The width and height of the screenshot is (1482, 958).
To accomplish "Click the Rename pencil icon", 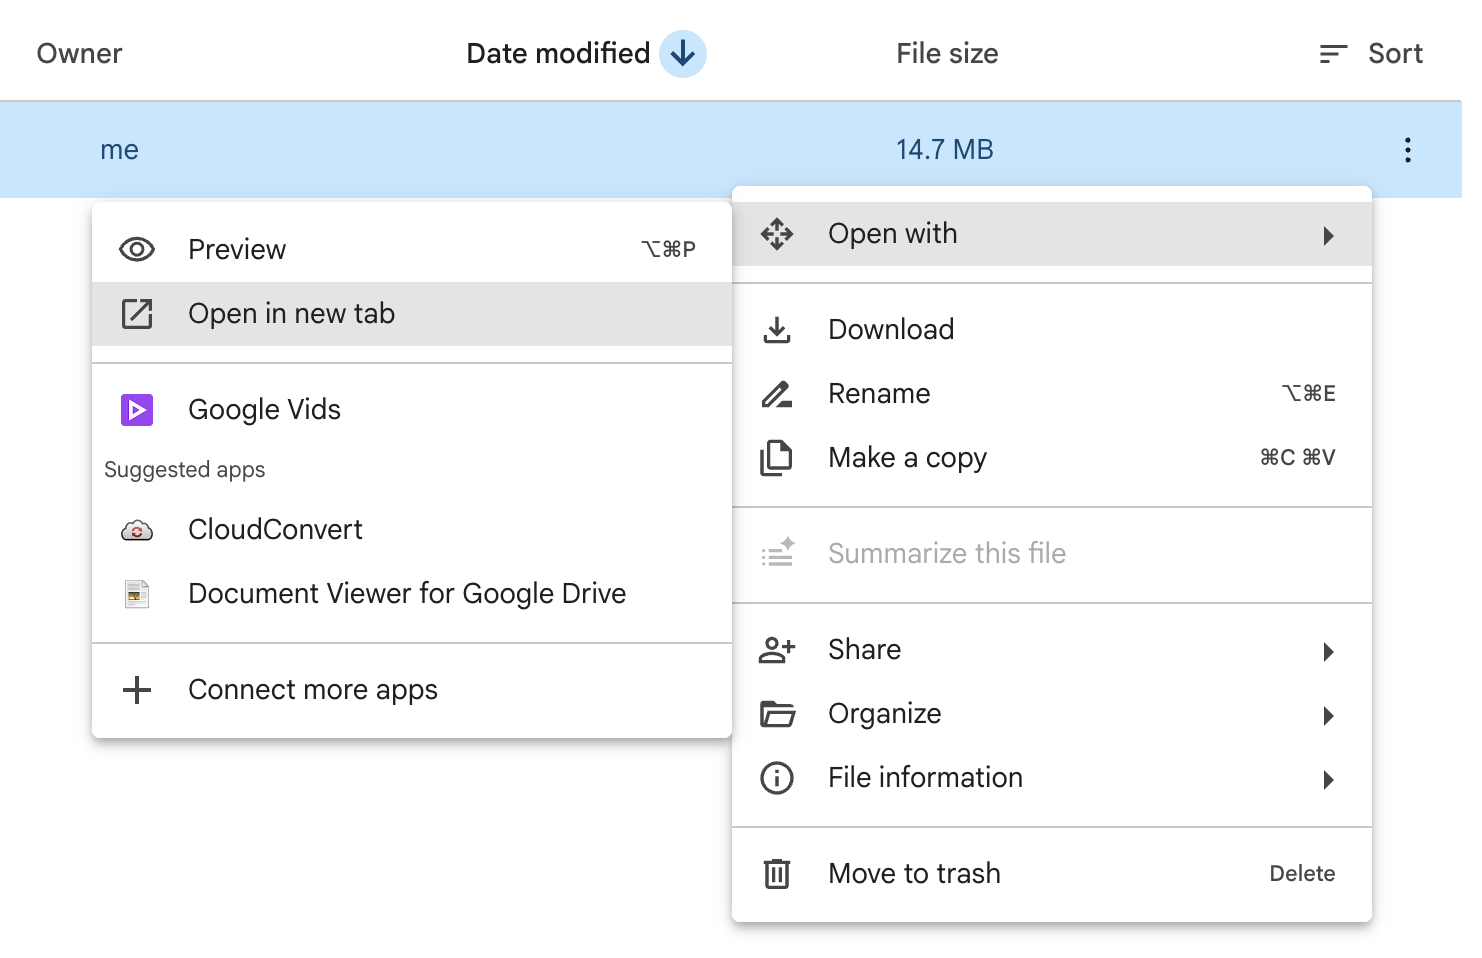I will click(x=777, y=394).
